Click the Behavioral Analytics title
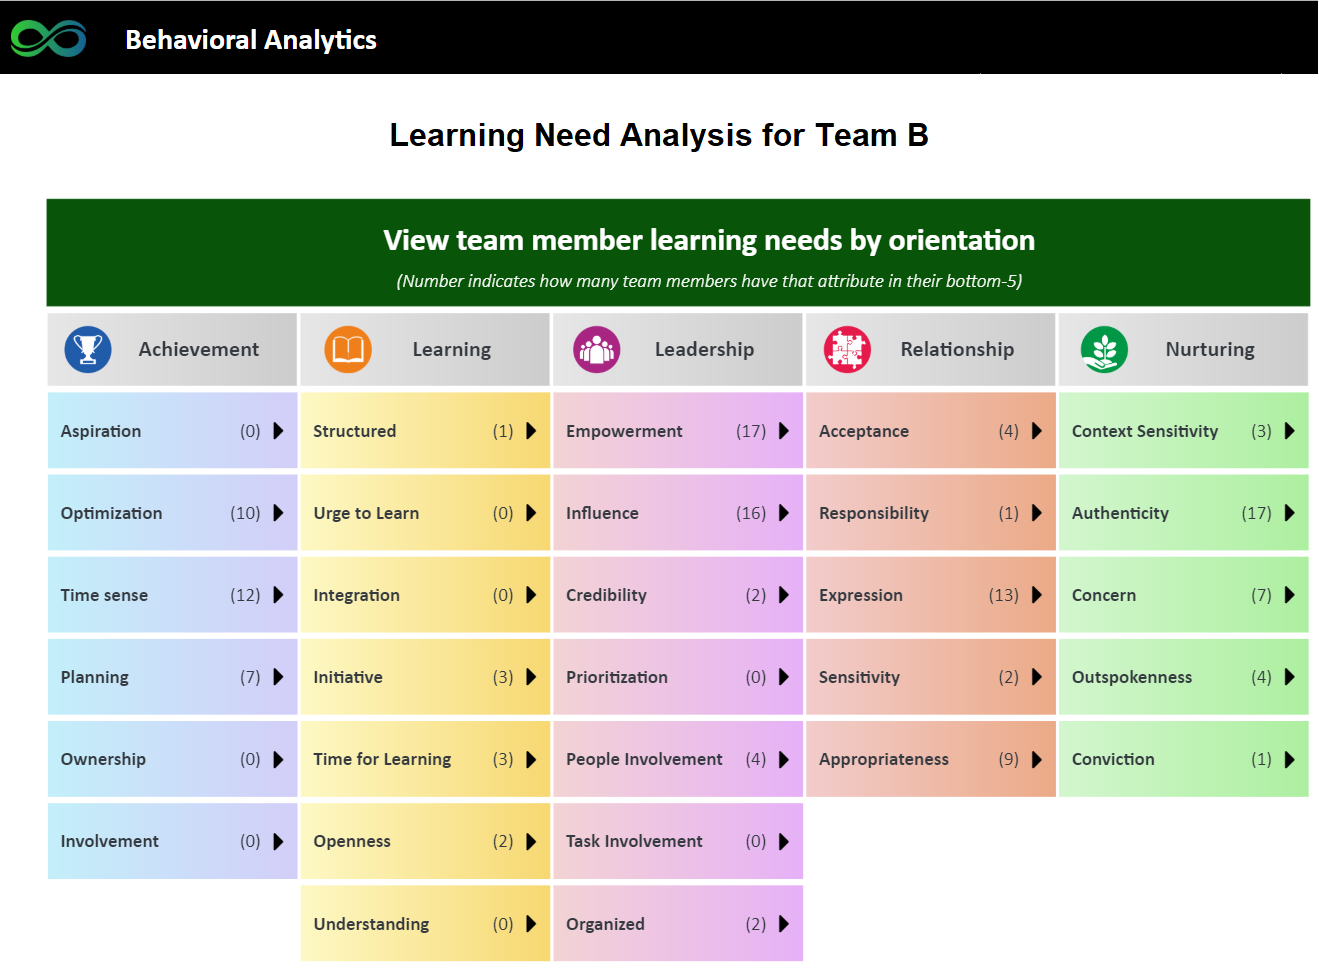The height and width of the screenshot is (978, 1319). coord(251,40)
